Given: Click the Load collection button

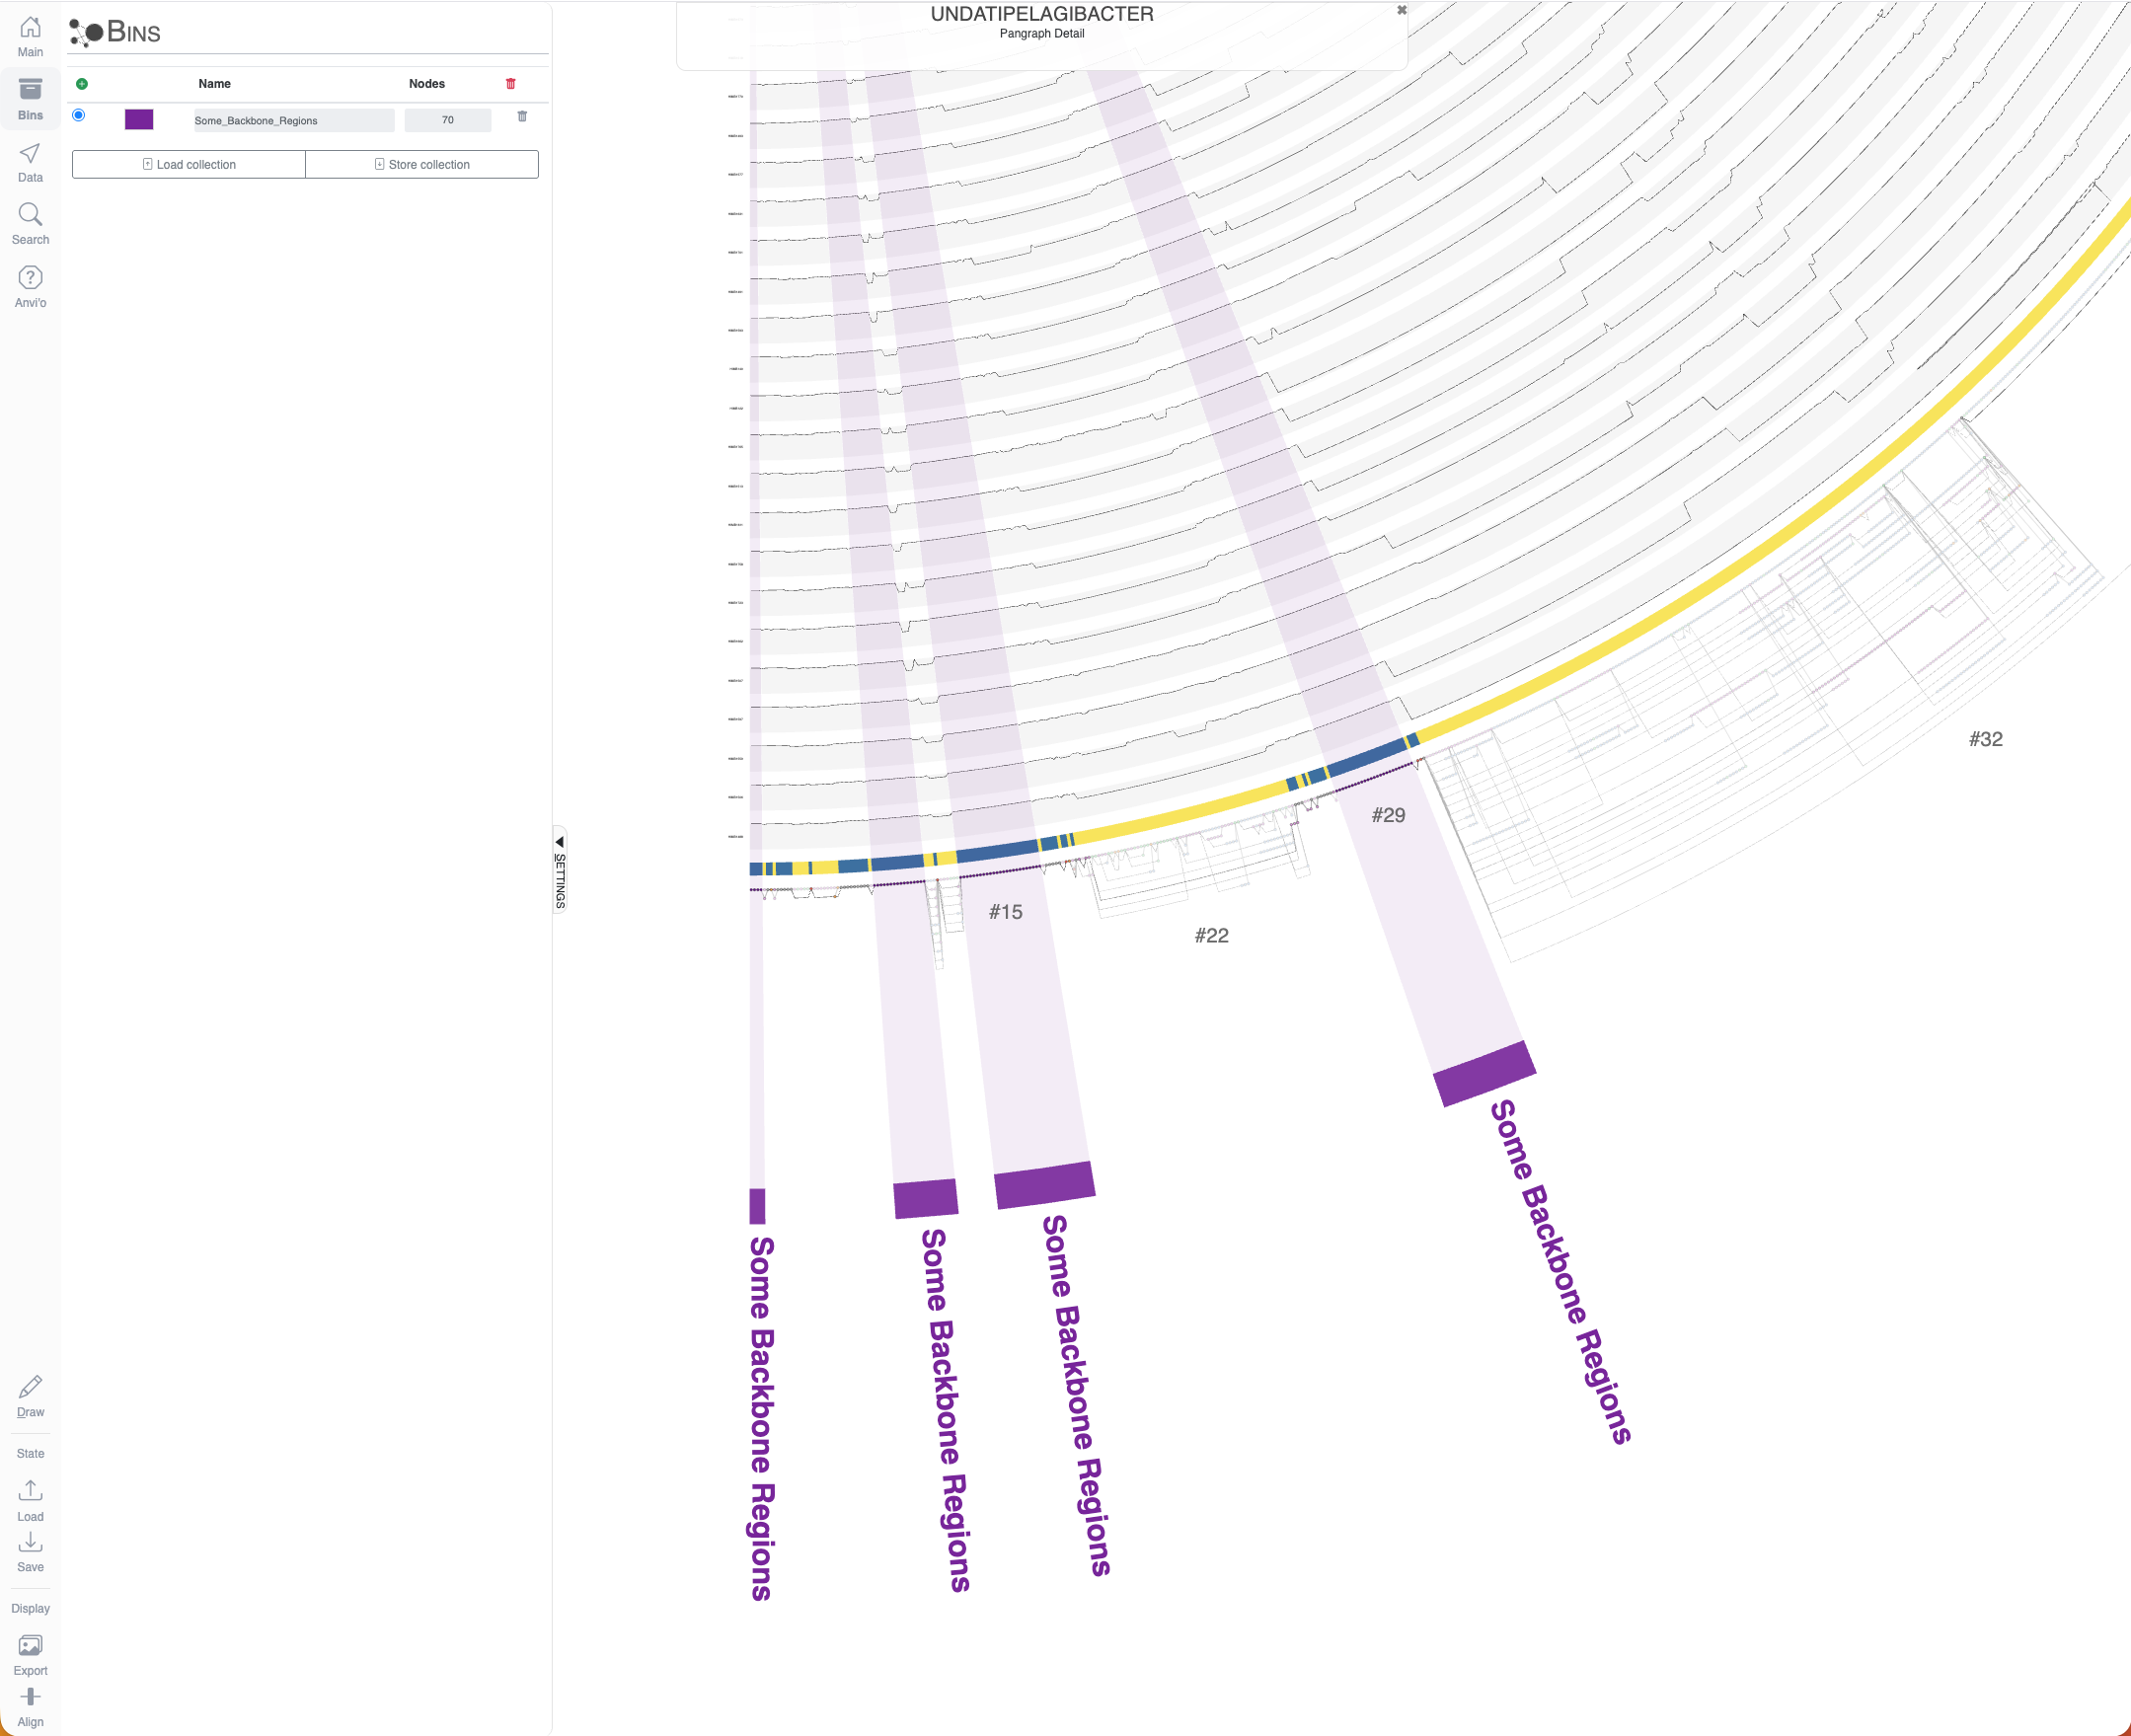Looking at the screenshot, I should coord(189,164).
